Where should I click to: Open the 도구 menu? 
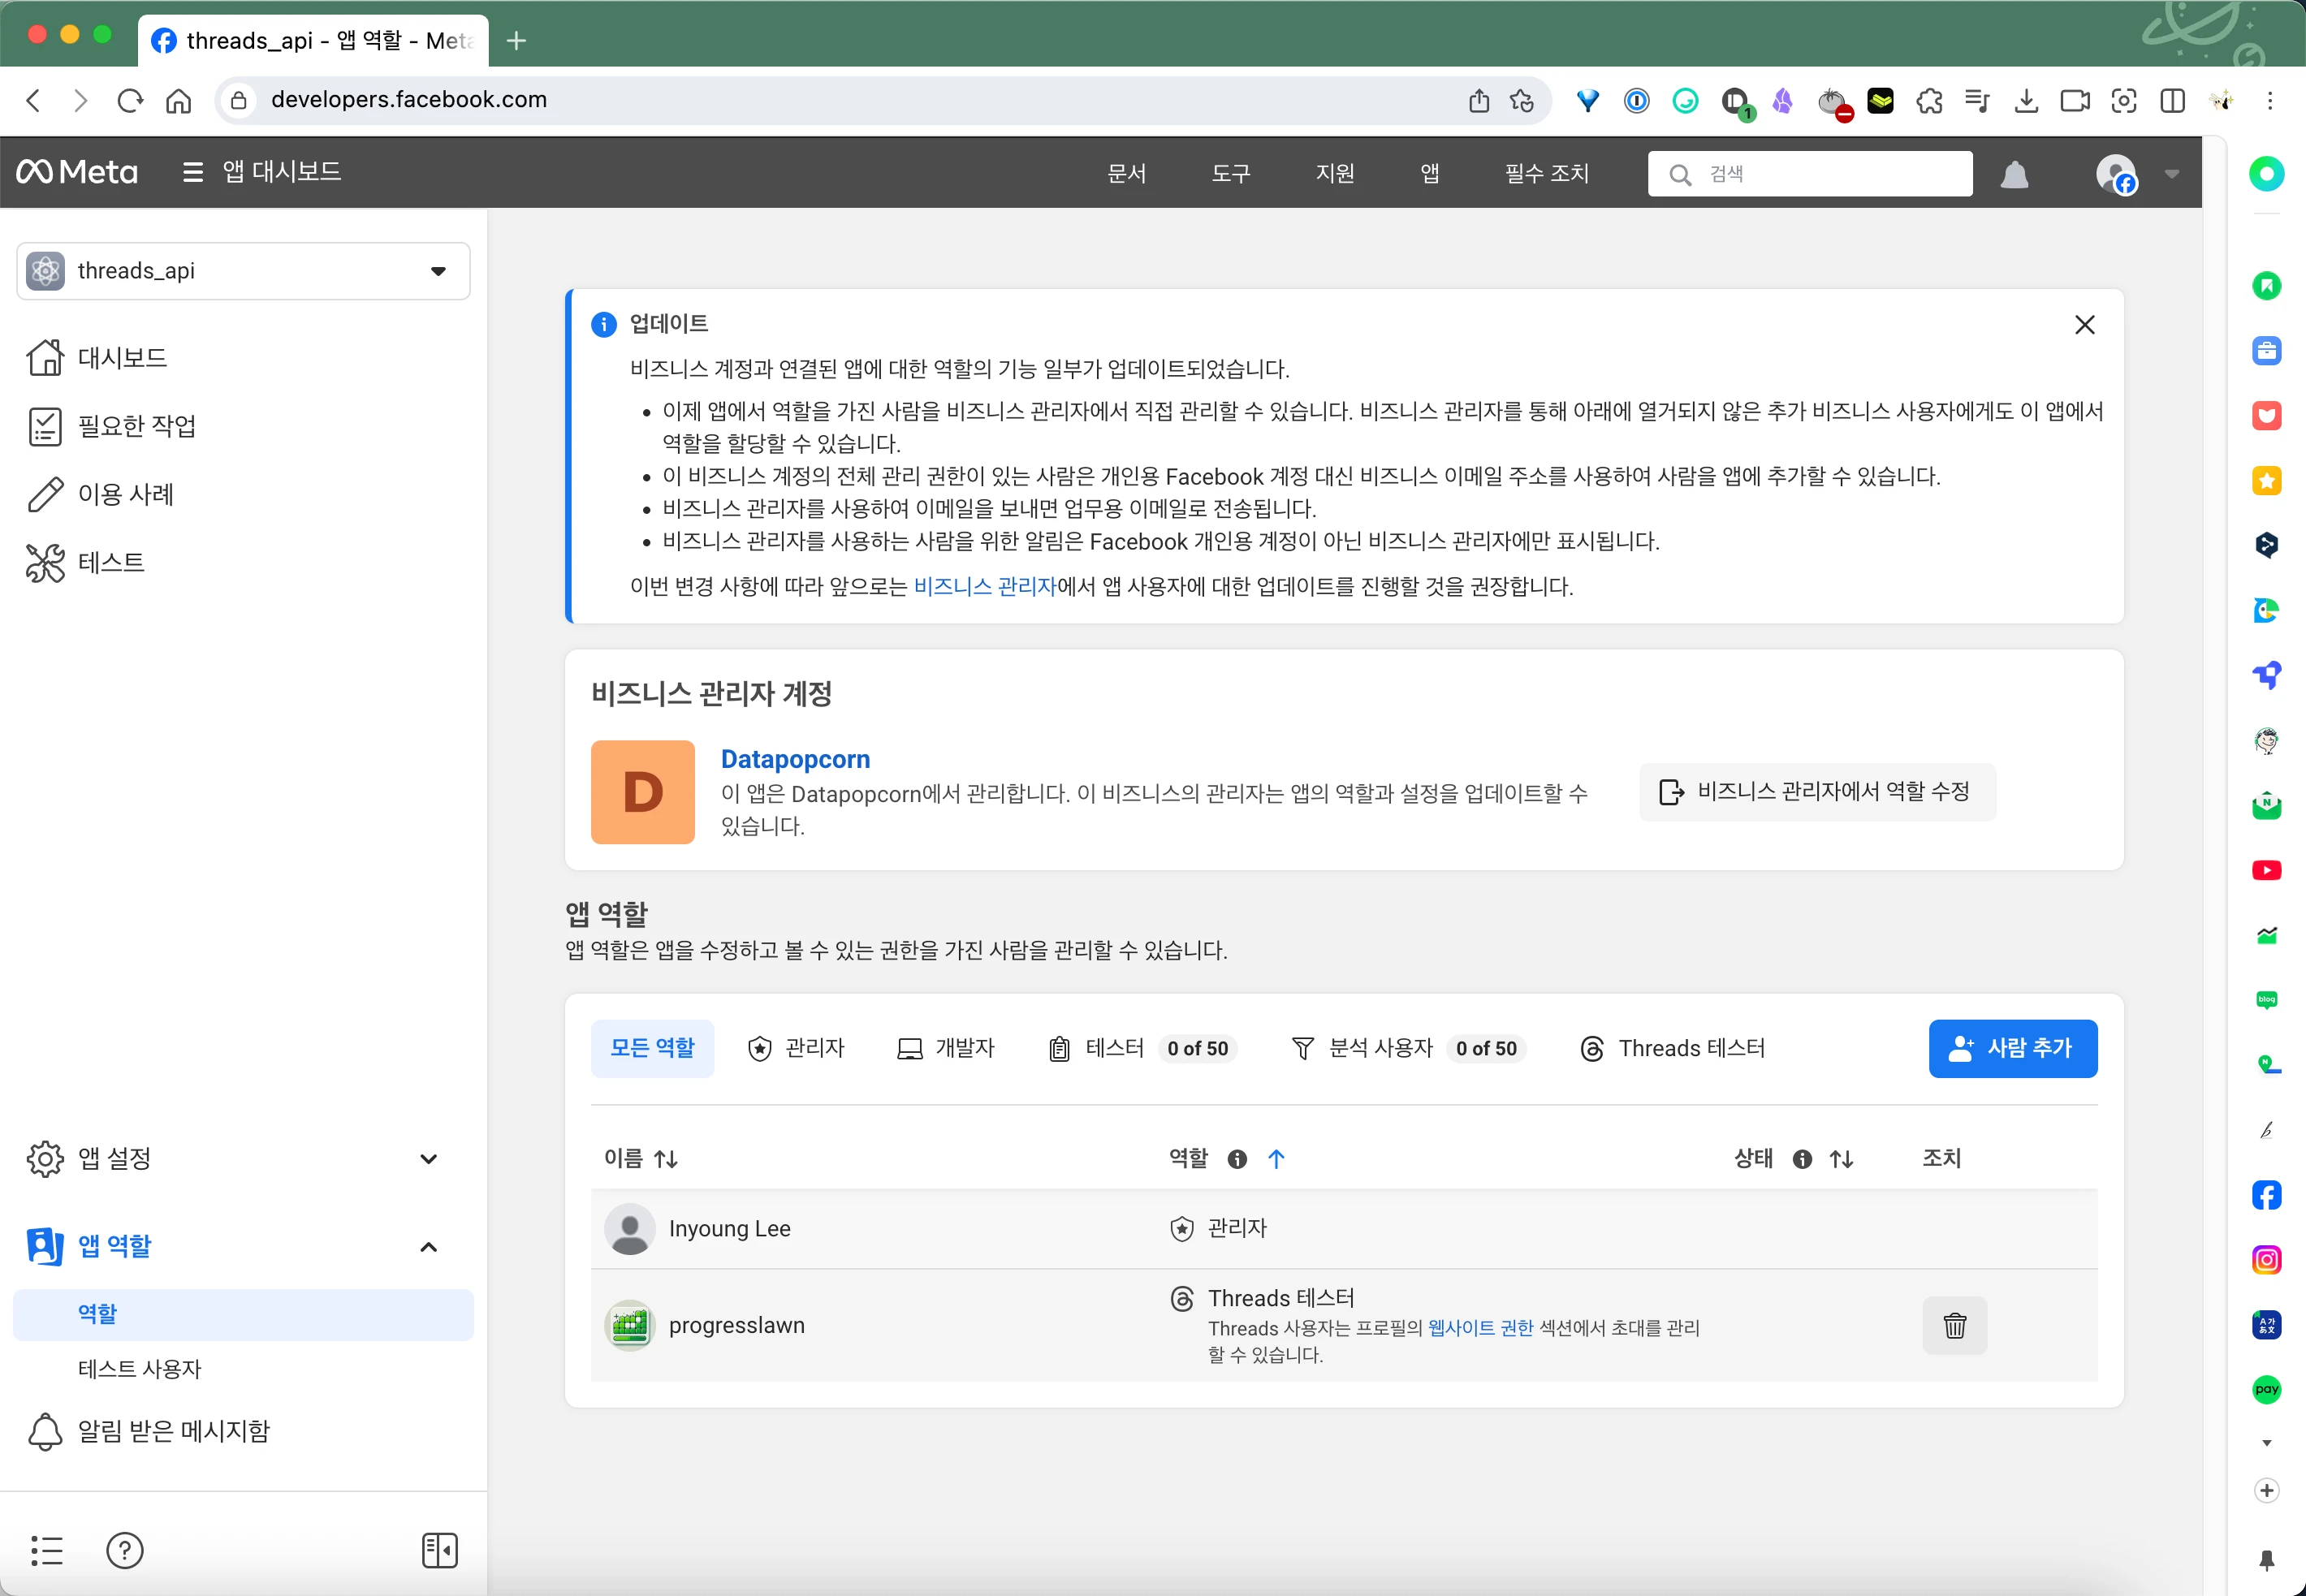(1231, 173)
